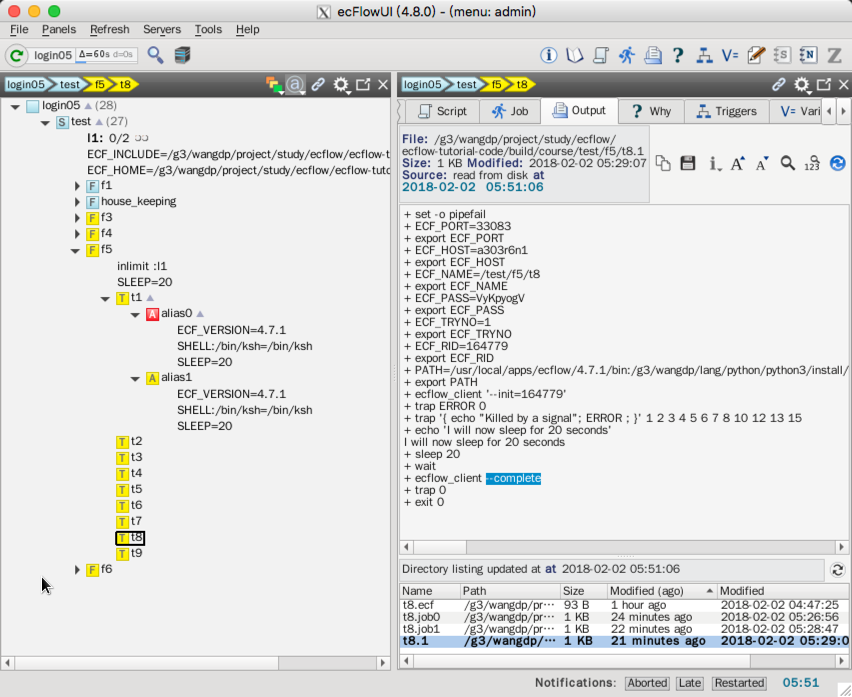Screen dimensions: 852x697
Task: Open the Job running-man icon in the top toolbar
Action: pos(627,55)
